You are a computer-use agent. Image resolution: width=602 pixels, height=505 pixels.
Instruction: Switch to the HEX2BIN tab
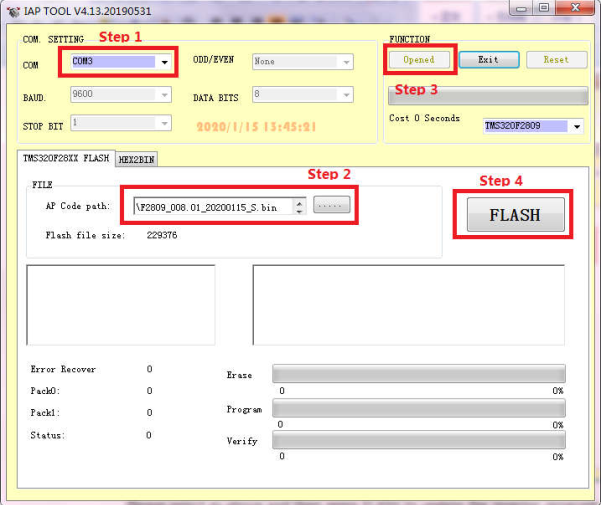[x=136, y=159]
